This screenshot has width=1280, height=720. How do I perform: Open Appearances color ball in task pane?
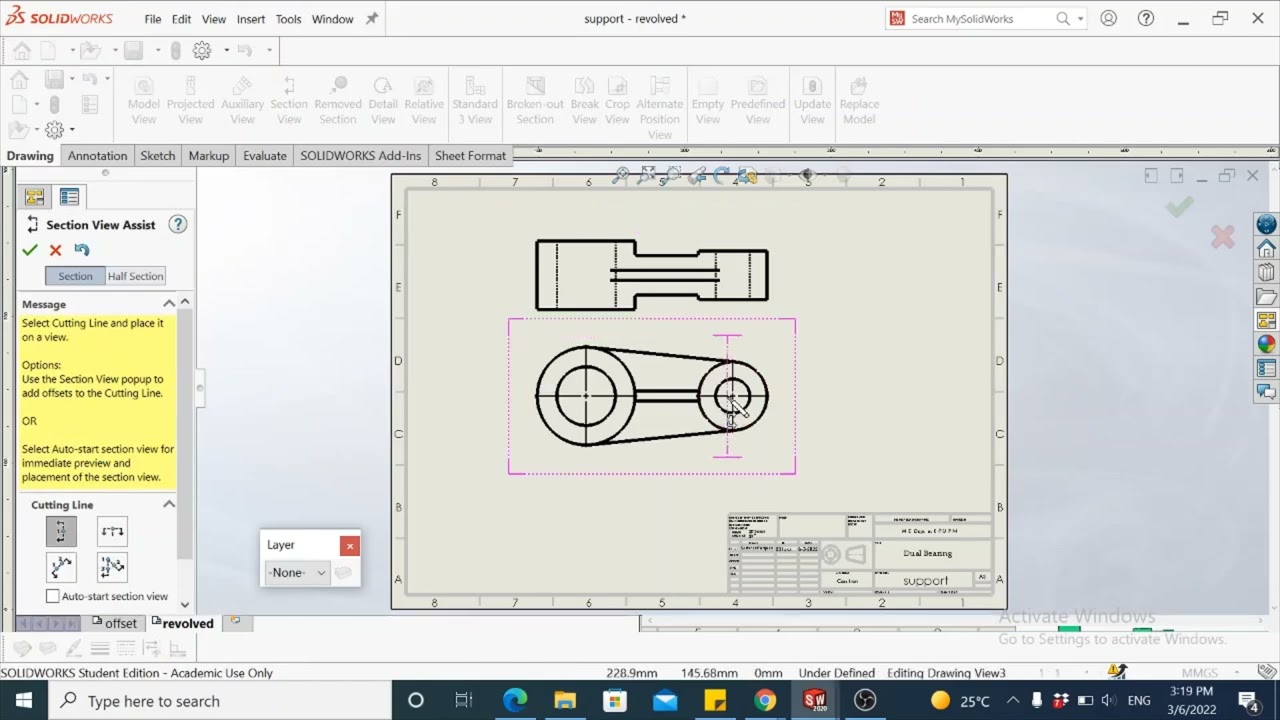click(1266, 344)
